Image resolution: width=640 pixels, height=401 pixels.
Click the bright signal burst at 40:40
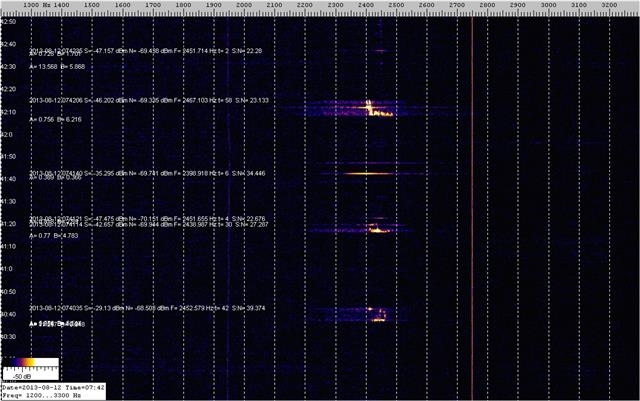[x=378, y=316]
